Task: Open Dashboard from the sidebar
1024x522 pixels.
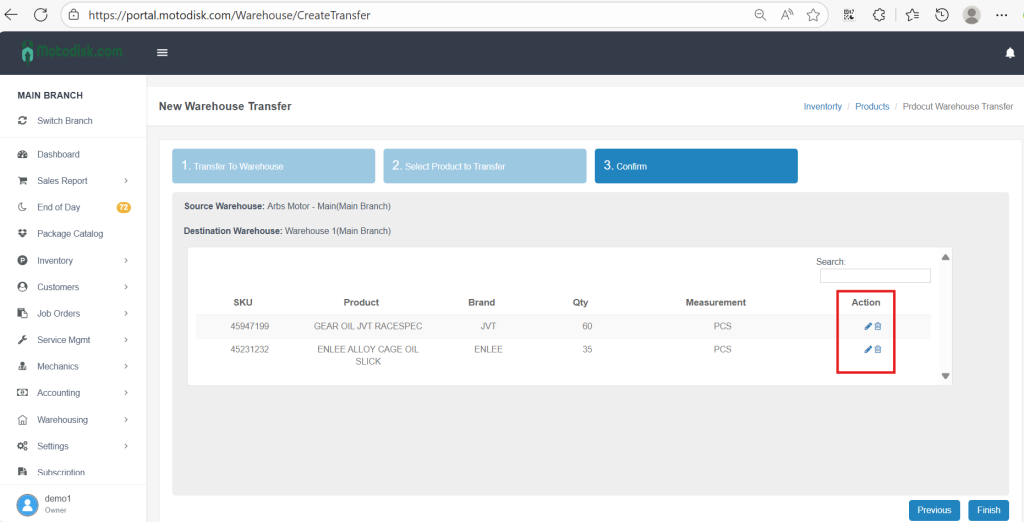Action: coord(58,155)
